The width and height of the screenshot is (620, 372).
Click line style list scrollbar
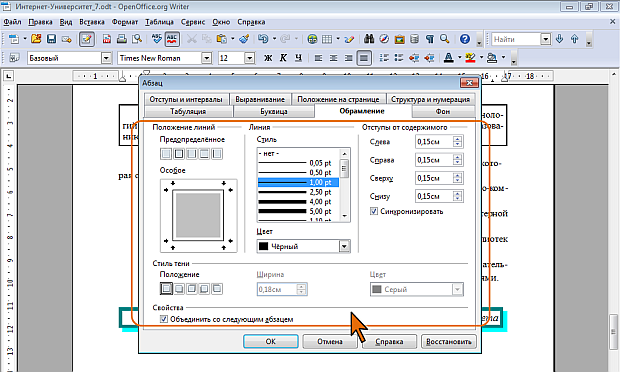[x=344, y=185]
